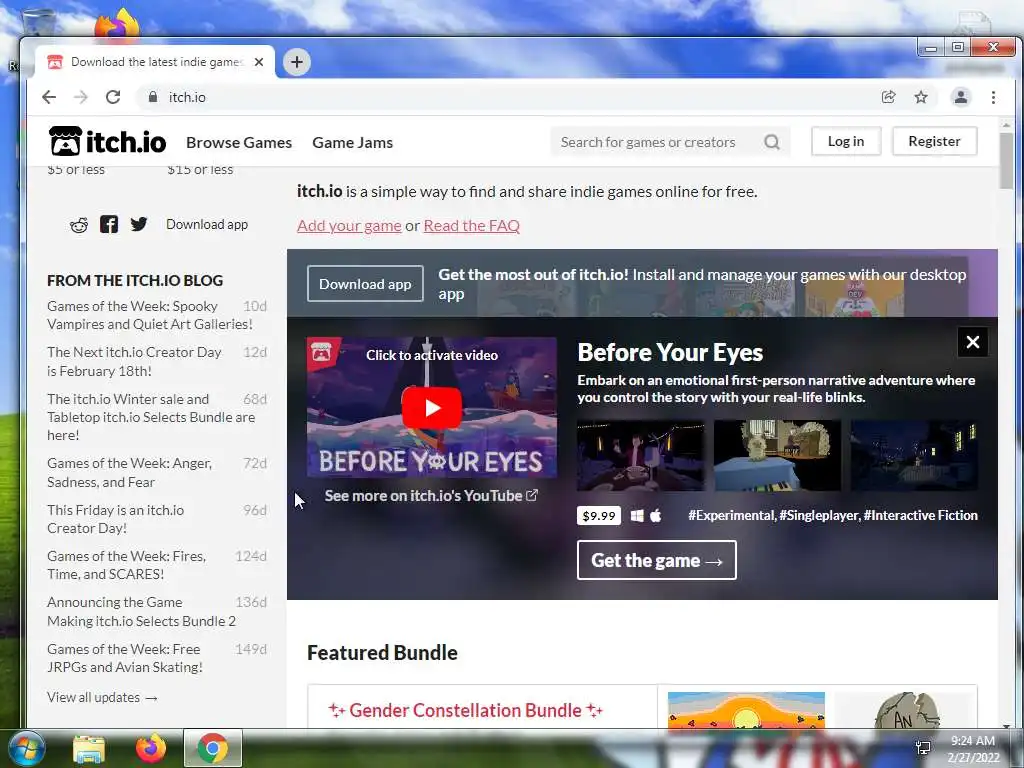This screenshot has height=768, width=1024.
Task: Open the Before Your Eyes title
Action: coord(670,353)
